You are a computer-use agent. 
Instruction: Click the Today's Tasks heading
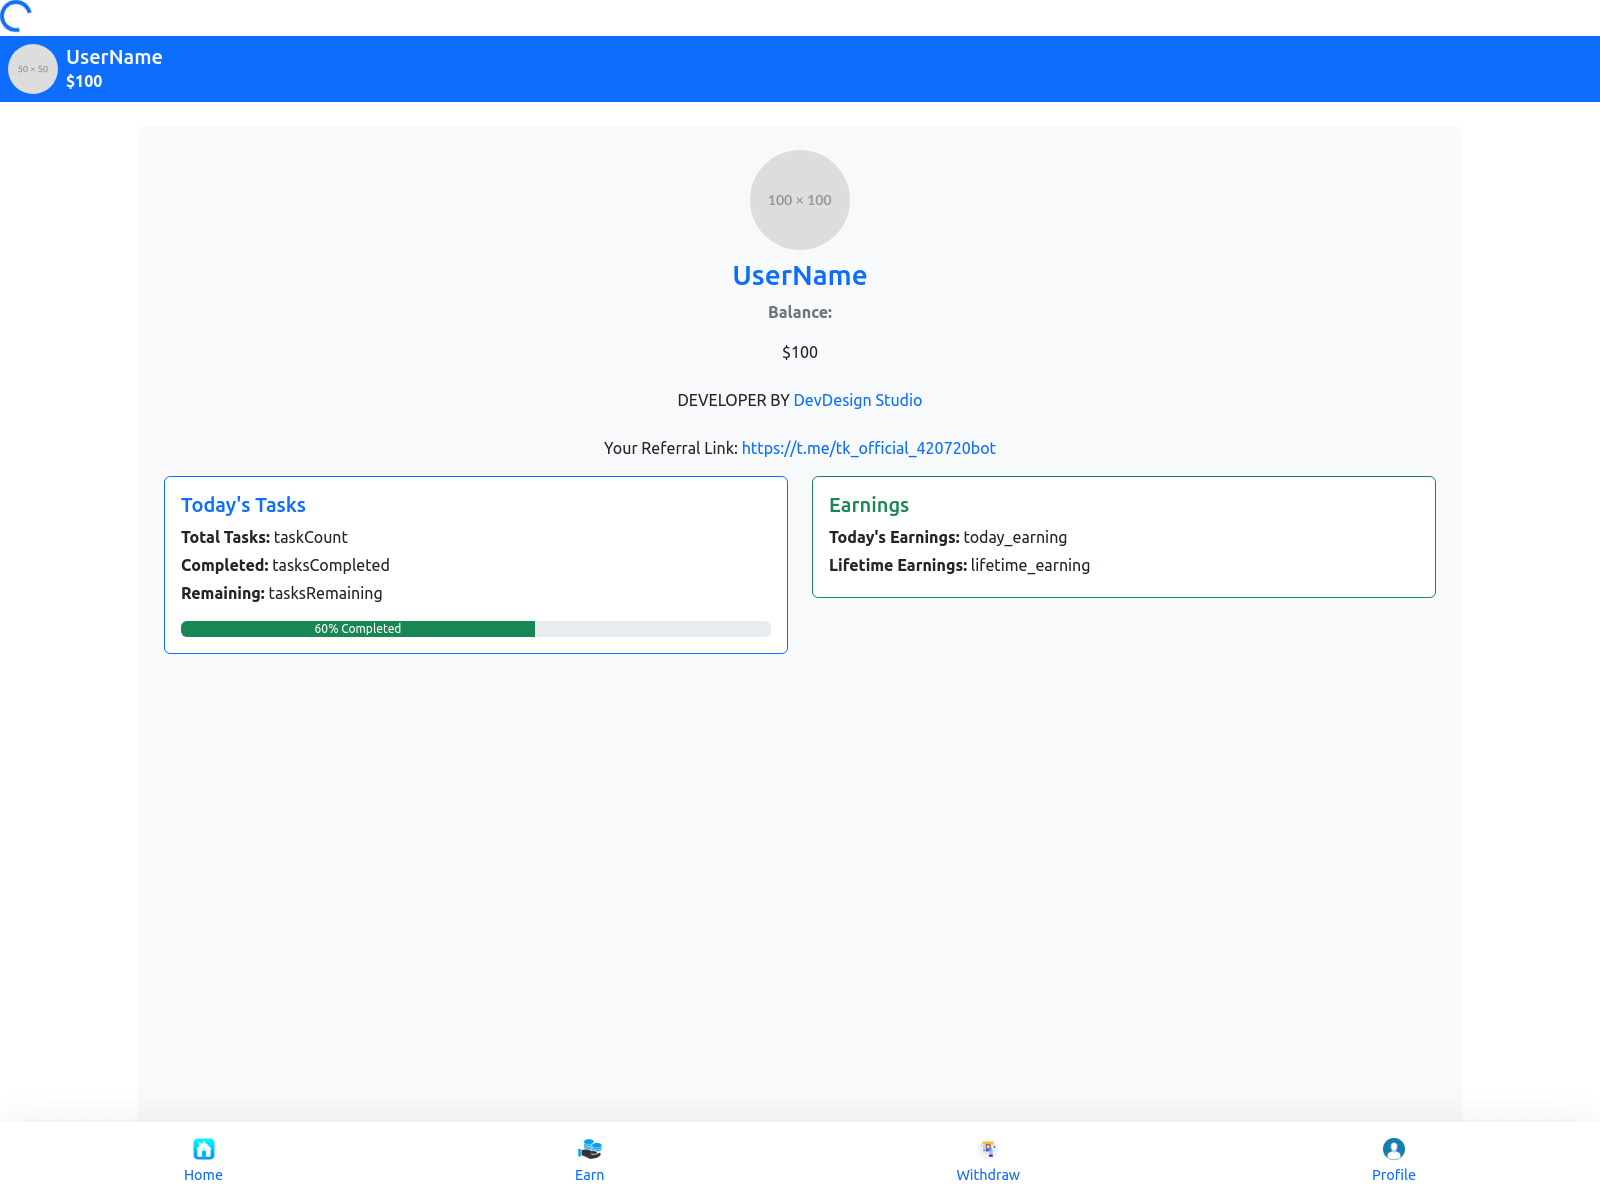[x=243, y=505]
